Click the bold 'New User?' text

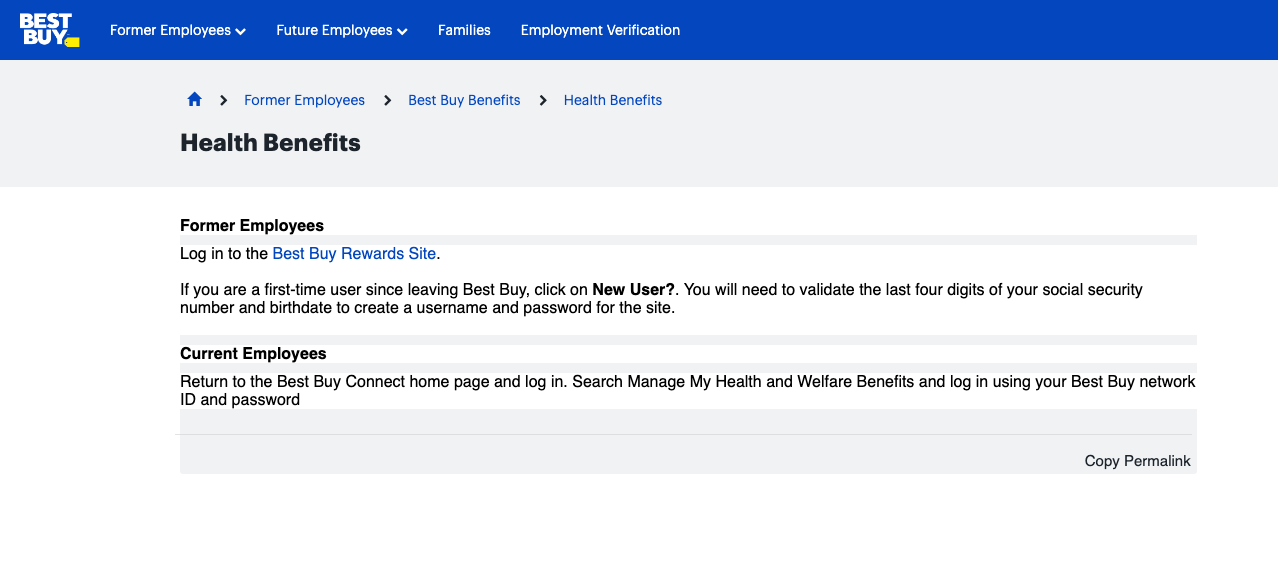point(634,289)
